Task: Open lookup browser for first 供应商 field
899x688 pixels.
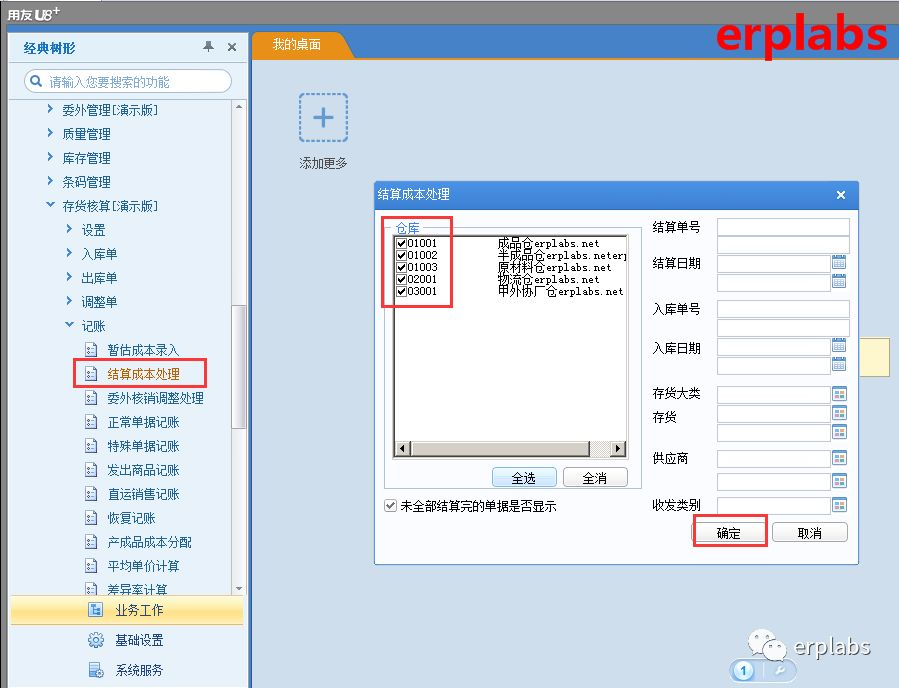Action: coord(839,458)
